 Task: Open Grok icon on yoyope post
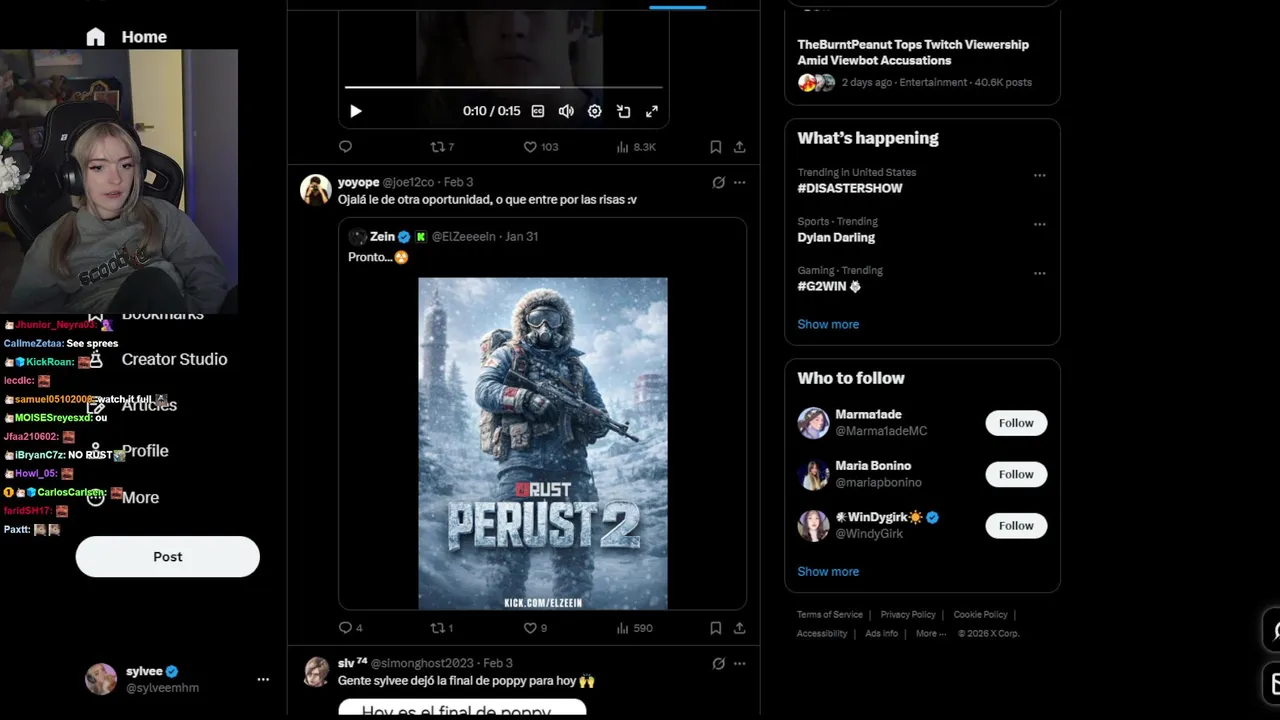click(x=718, y=182)
